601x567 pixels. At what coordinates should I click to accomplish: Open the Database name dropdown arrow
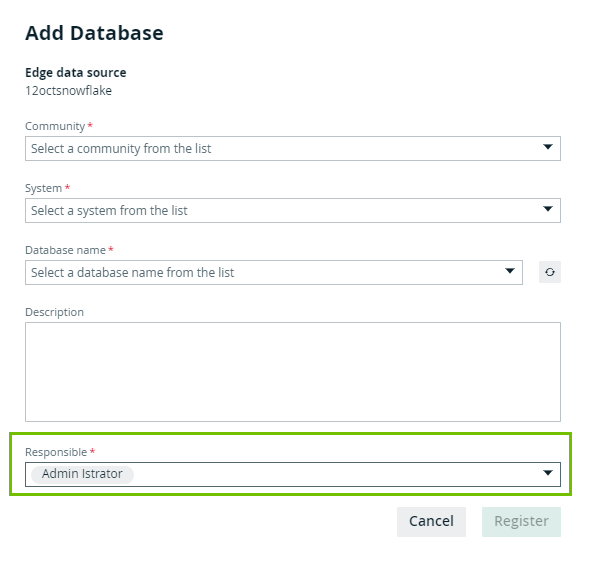coord(510,272)
